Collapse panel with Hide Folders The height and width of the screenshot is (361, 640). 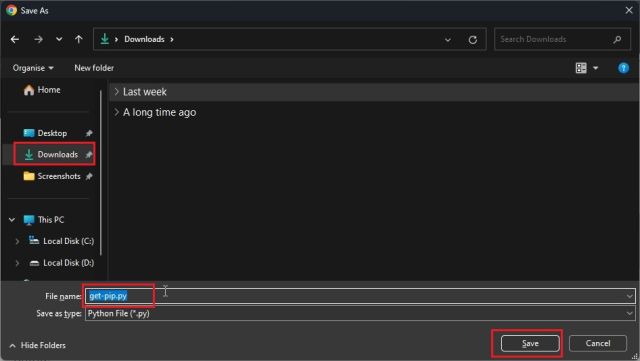coord(37,345)
